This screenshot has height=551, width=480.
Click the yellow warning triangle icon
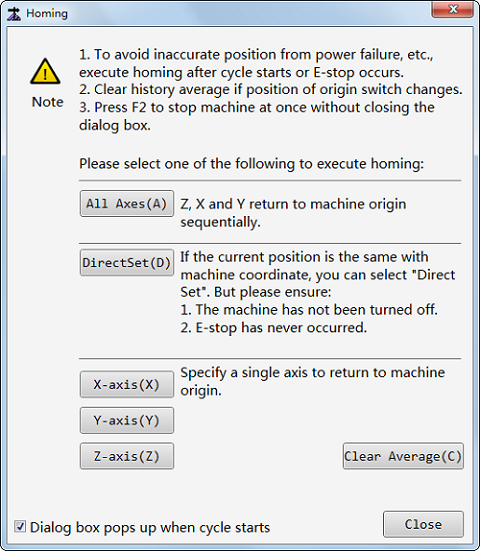[45, 71]
